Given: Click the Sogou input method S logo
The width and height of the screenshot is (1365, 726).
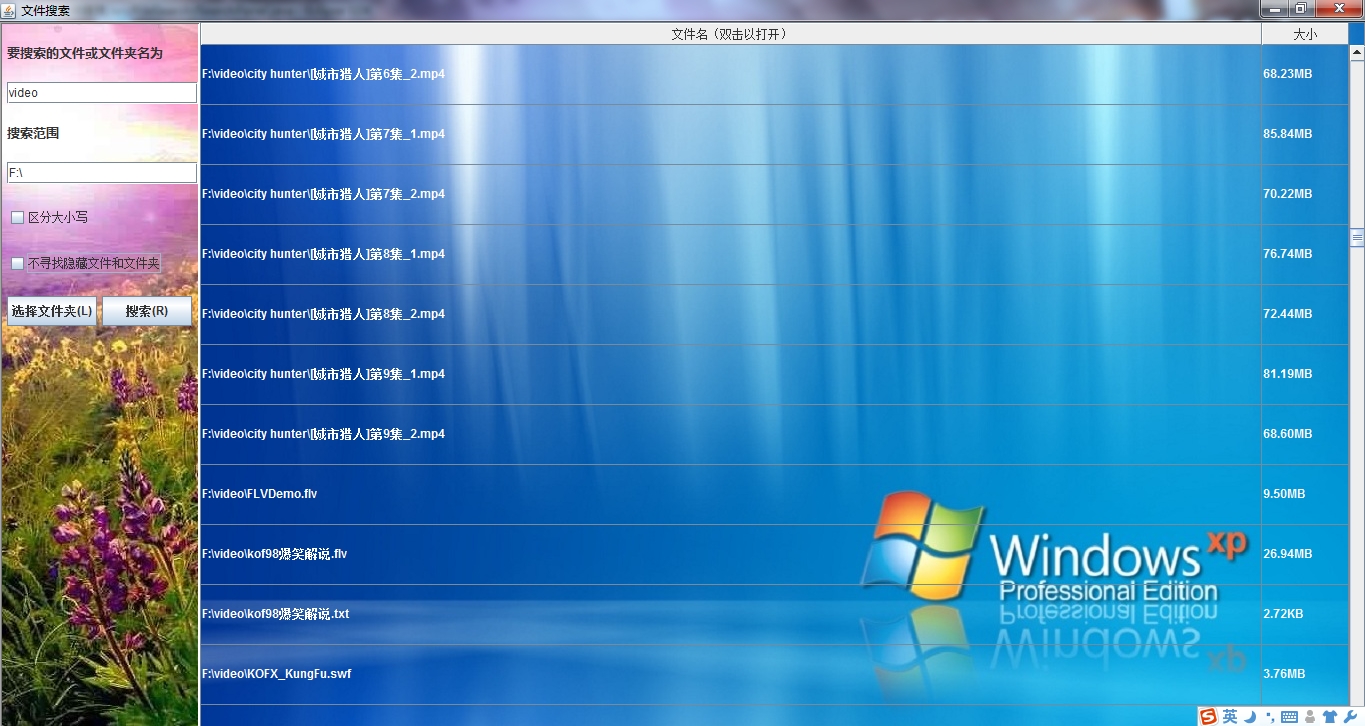Looking at the screenshot, I should pos(1209,716).
